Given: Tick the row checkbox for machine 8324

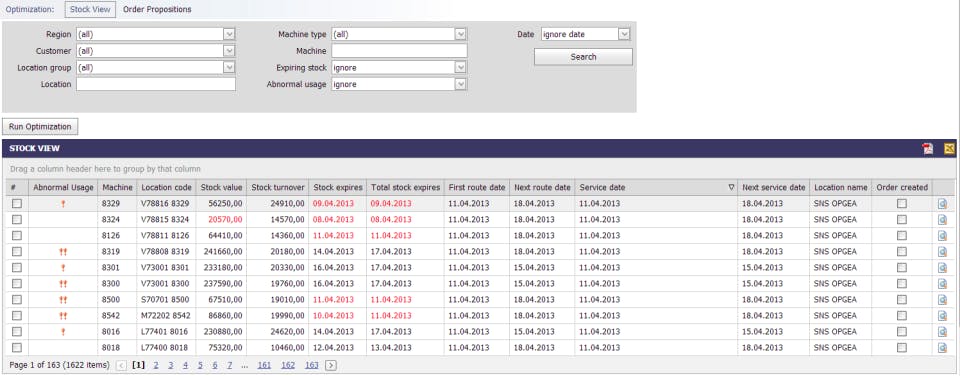Looking at the screenshot, I should pyautogui.click(x=17, y=219).
